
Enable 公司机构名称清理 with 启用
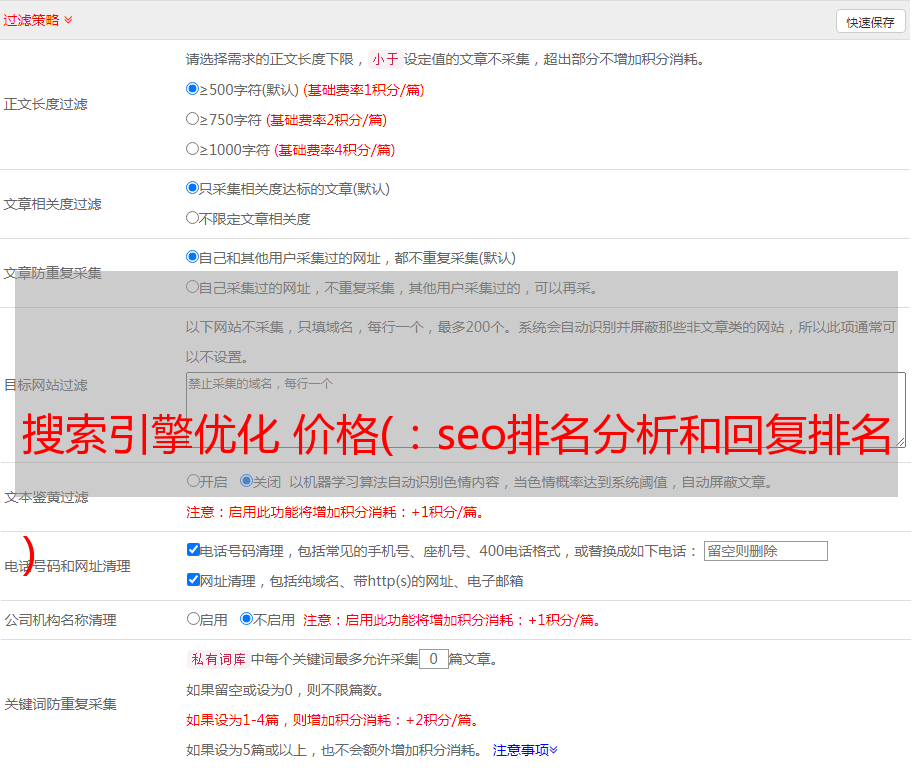tap(193, 619)
